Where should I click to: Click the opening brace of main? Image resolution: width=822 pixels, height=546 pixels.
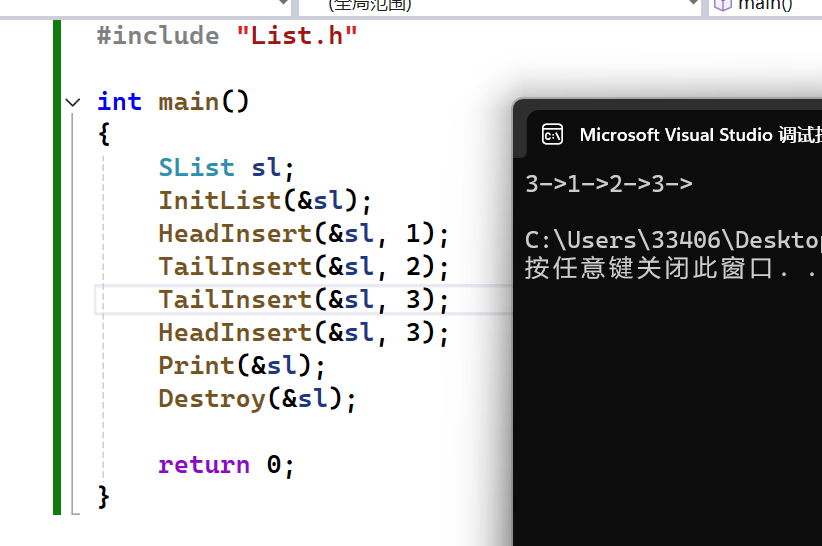tap(104, 134)
